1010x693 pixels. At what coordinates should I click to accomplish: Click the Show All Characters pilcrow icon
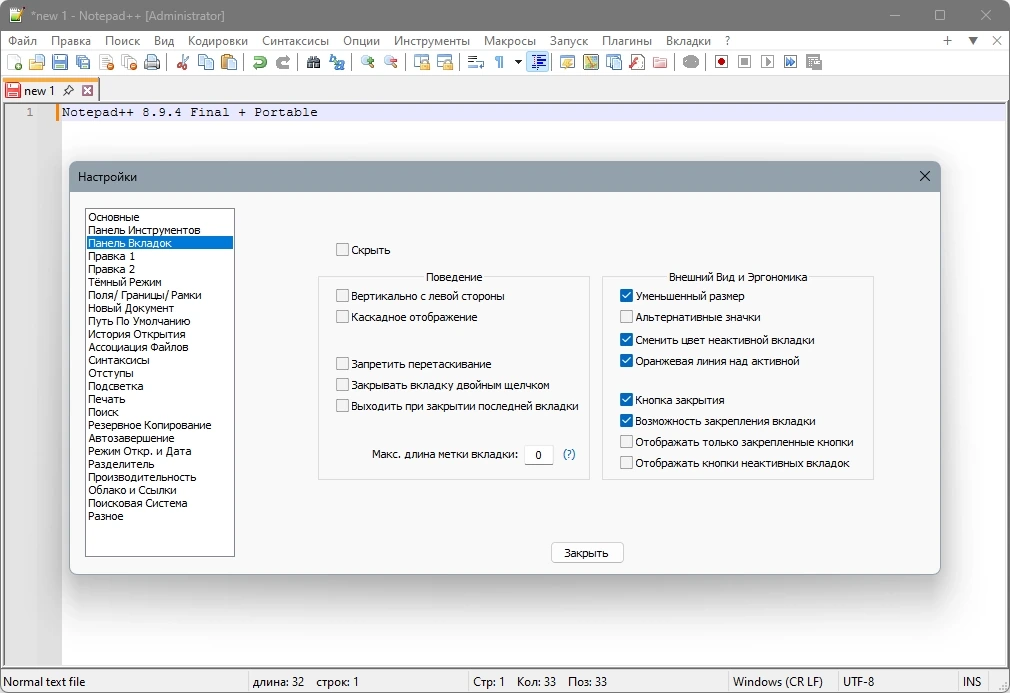pos(499,62)
